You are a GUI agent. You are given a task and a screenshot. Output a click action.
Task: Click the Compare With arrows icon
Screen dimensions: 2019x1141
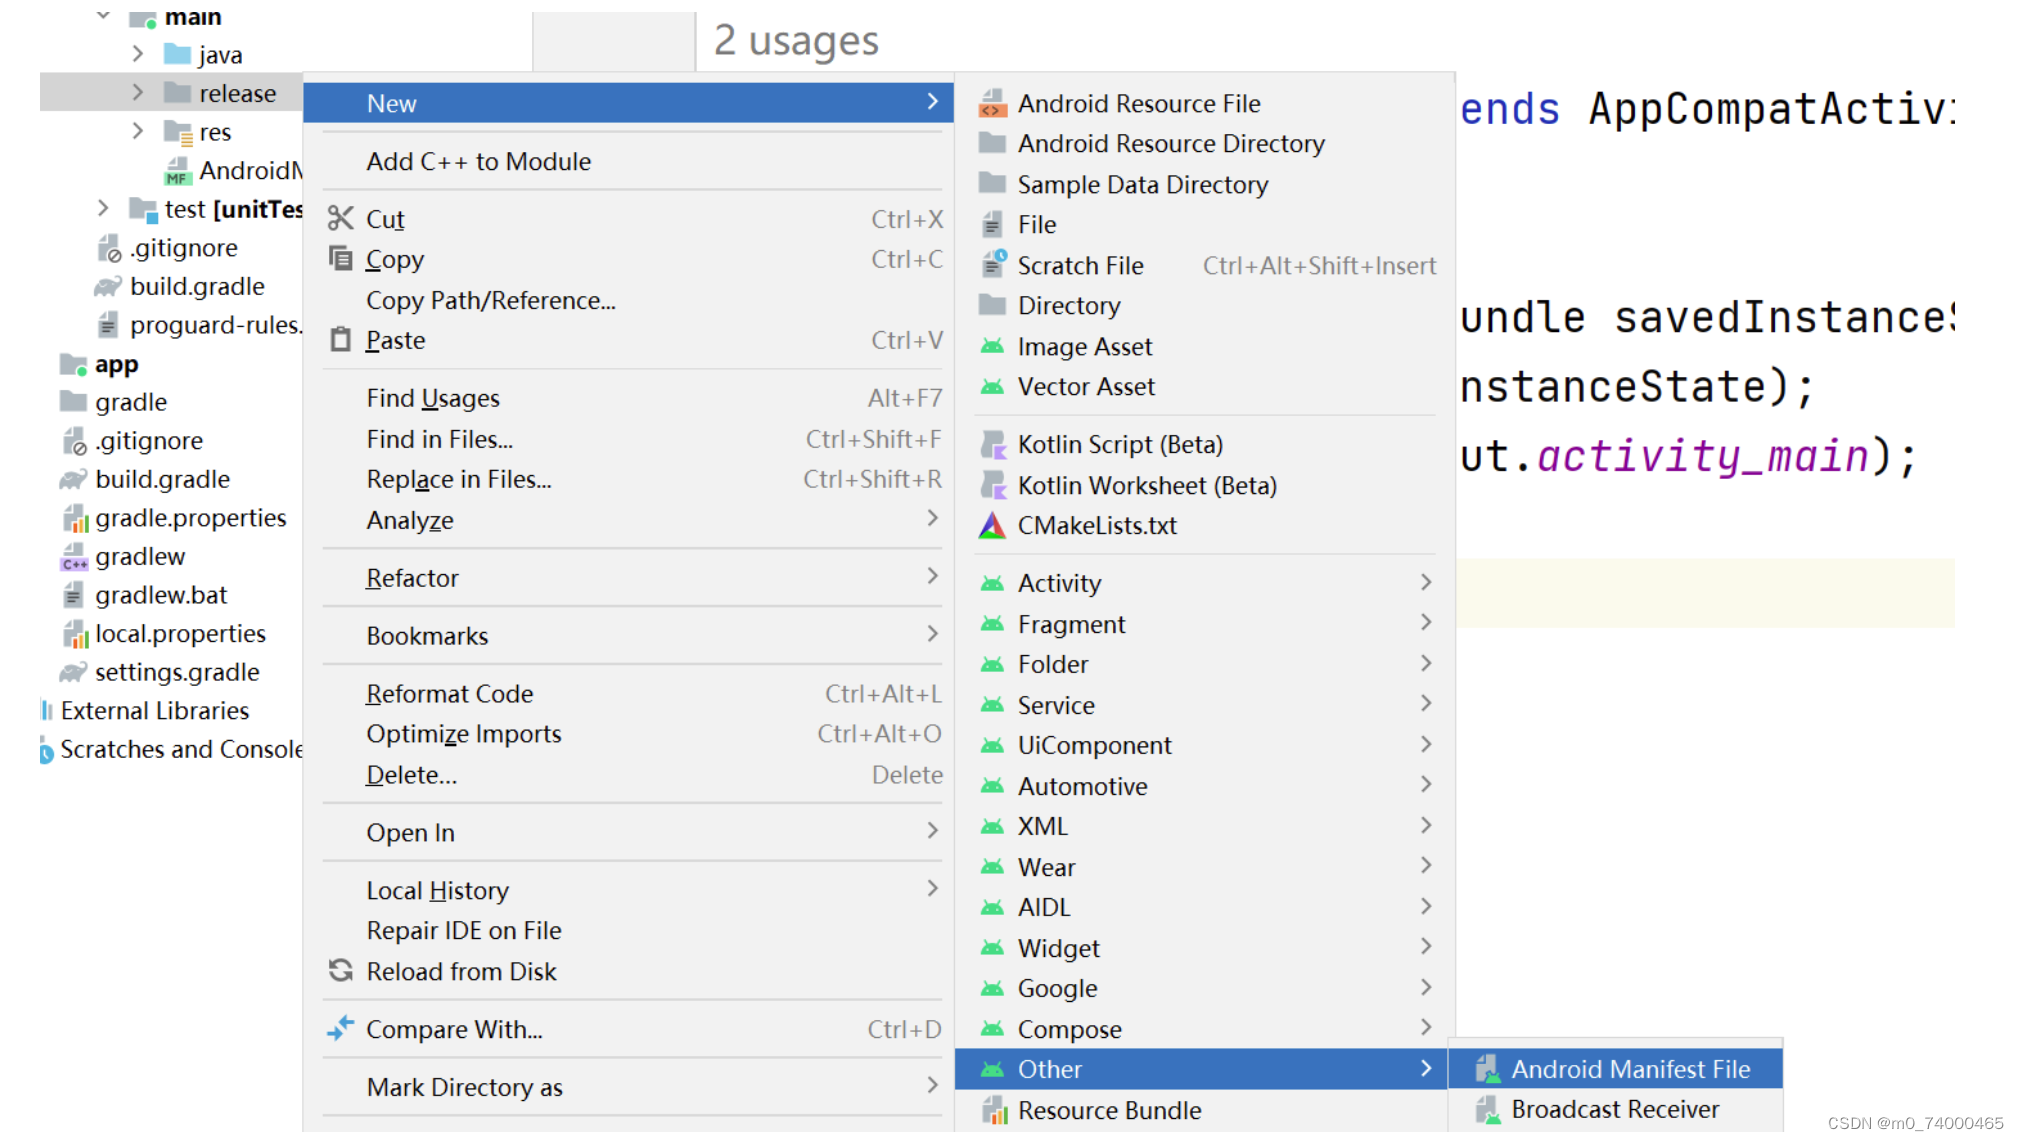pos(340,1028)
